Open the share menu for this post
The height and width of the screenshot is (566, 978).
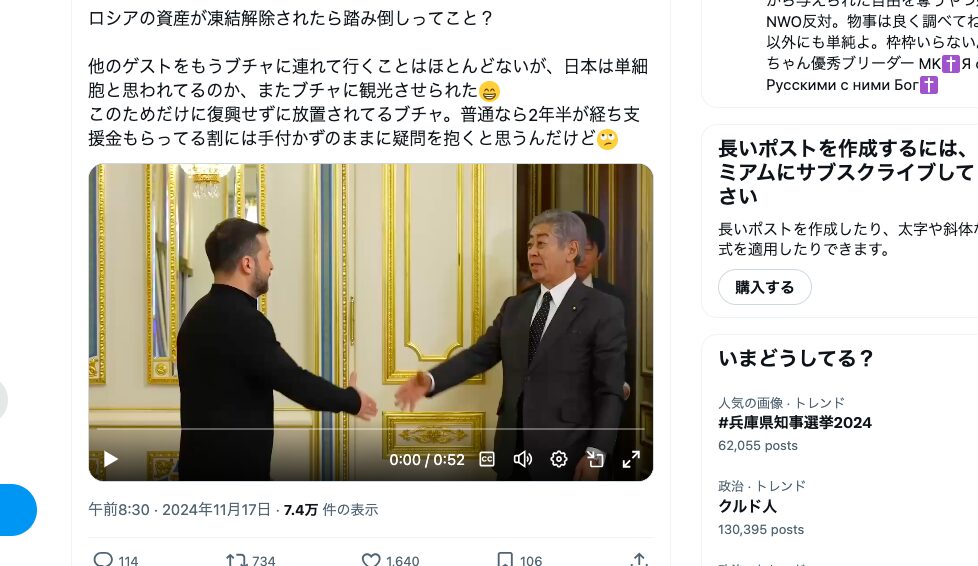(x=639, y=560)
